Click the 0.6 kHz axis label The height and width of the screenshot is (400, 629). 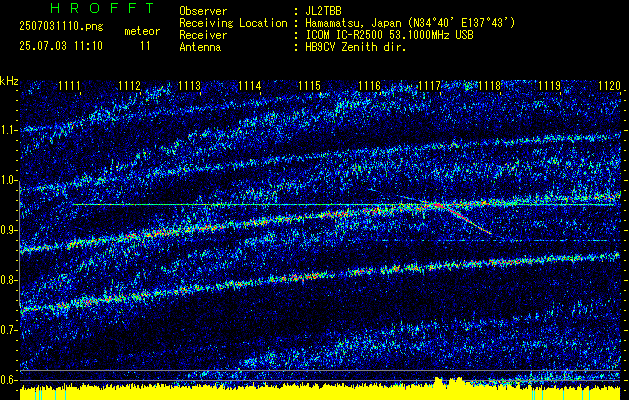[8, 380]
